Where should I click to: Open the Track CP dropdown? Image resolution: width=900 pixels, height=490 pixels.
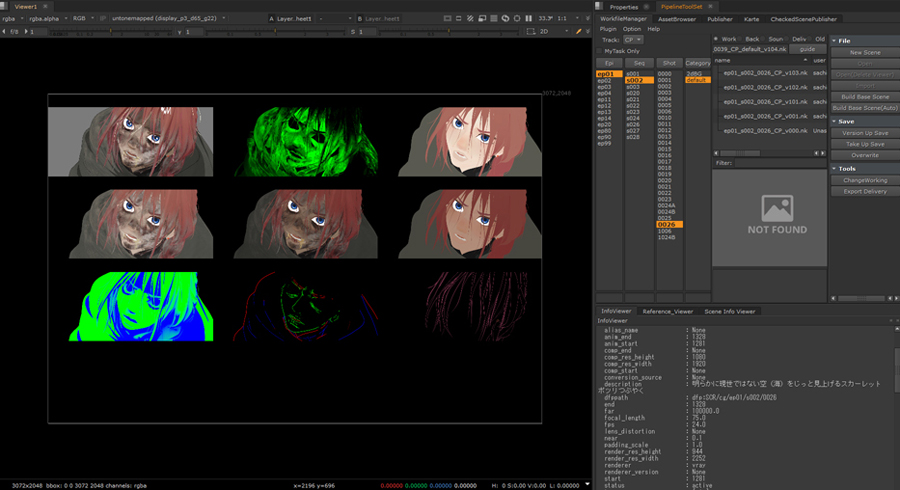[634, 40]
